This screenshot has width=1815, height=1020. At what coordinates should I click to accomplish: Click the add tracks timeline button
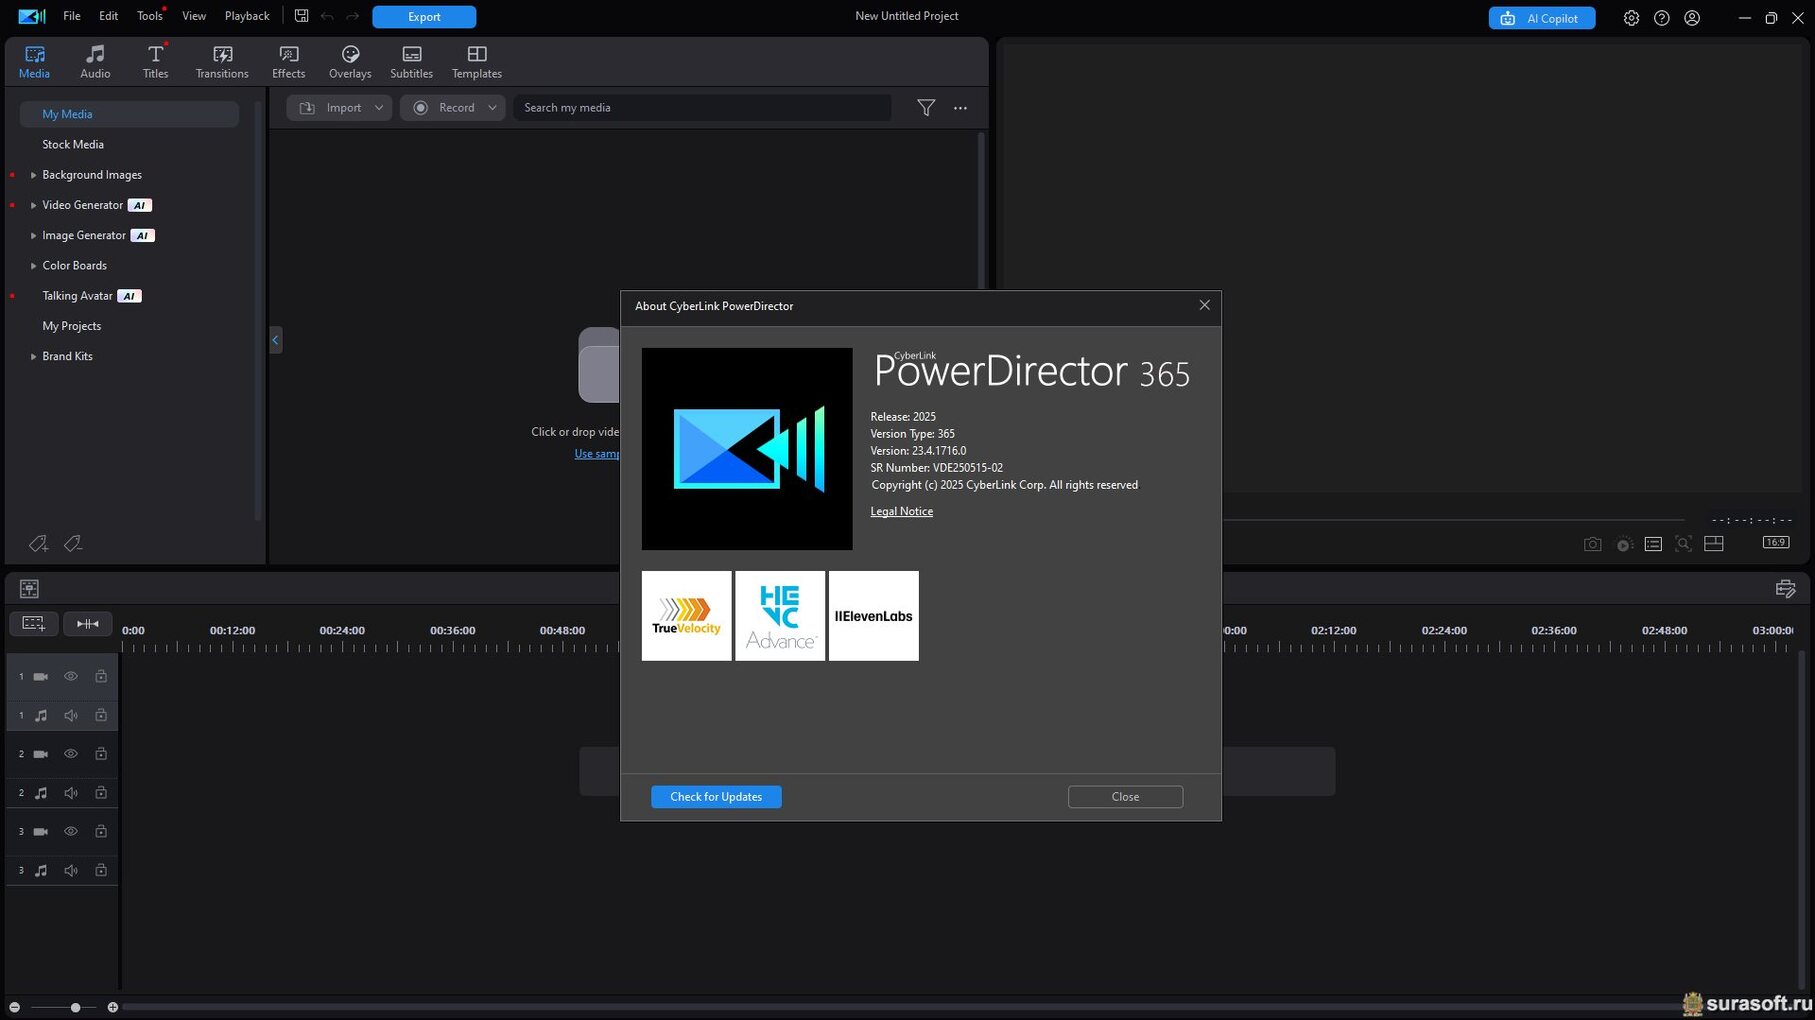tap(33, 624)
